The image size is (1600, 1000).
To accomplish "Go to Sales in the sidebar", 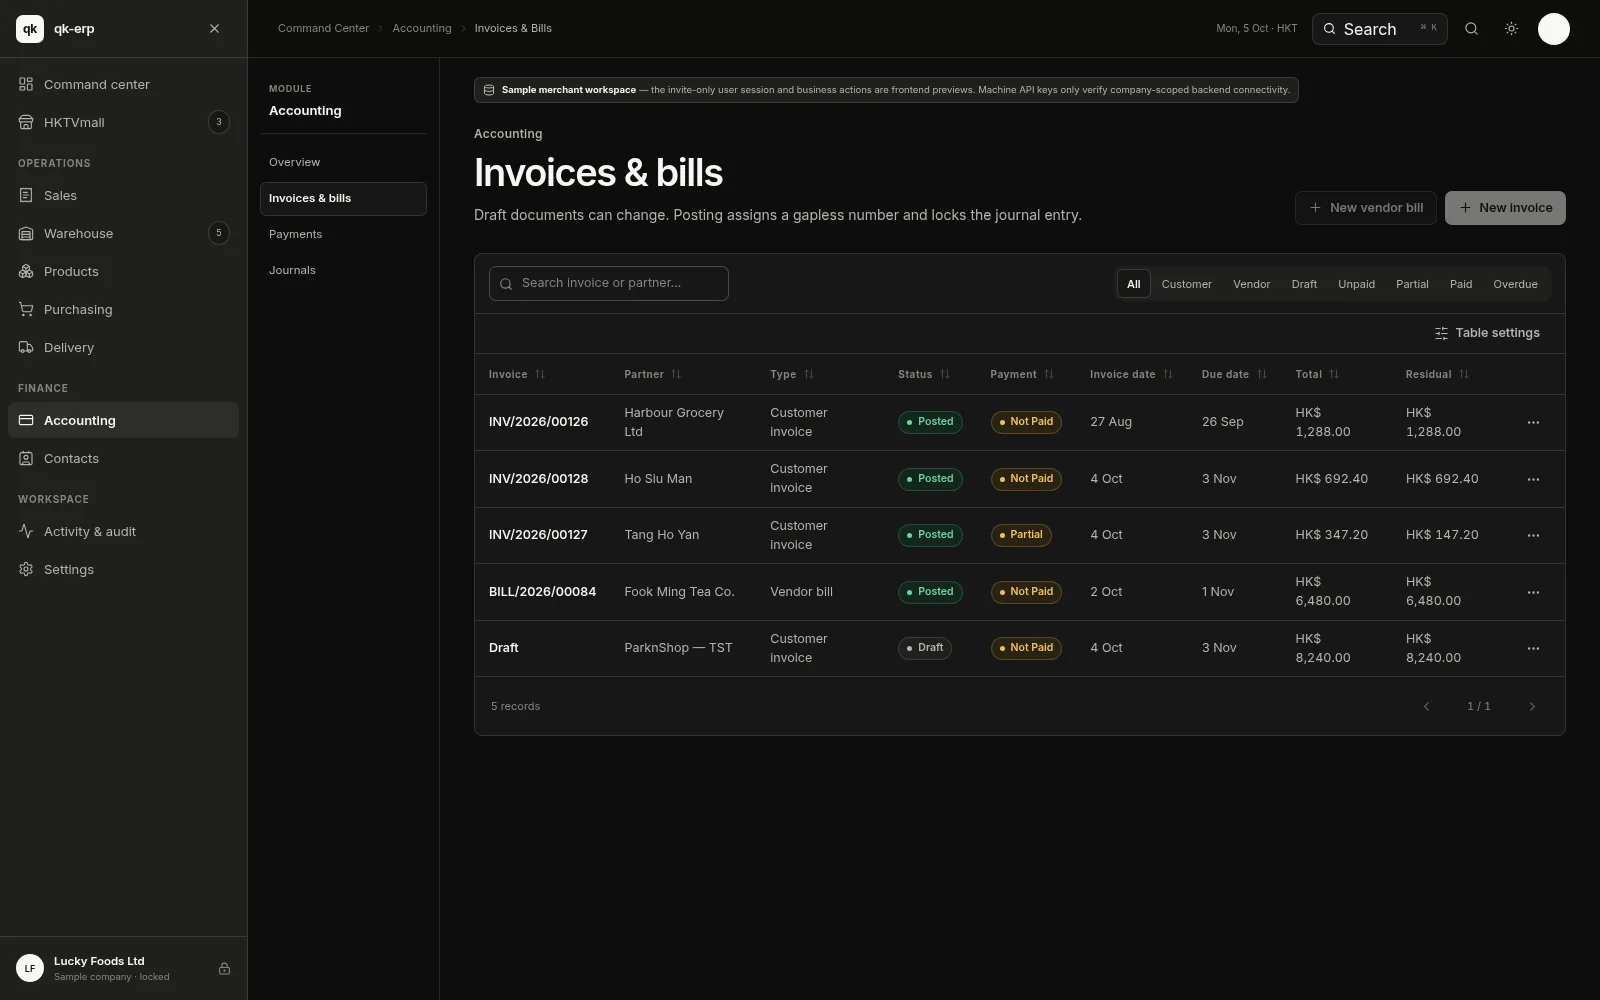I will pyautogui.click(x=123, y=195).
